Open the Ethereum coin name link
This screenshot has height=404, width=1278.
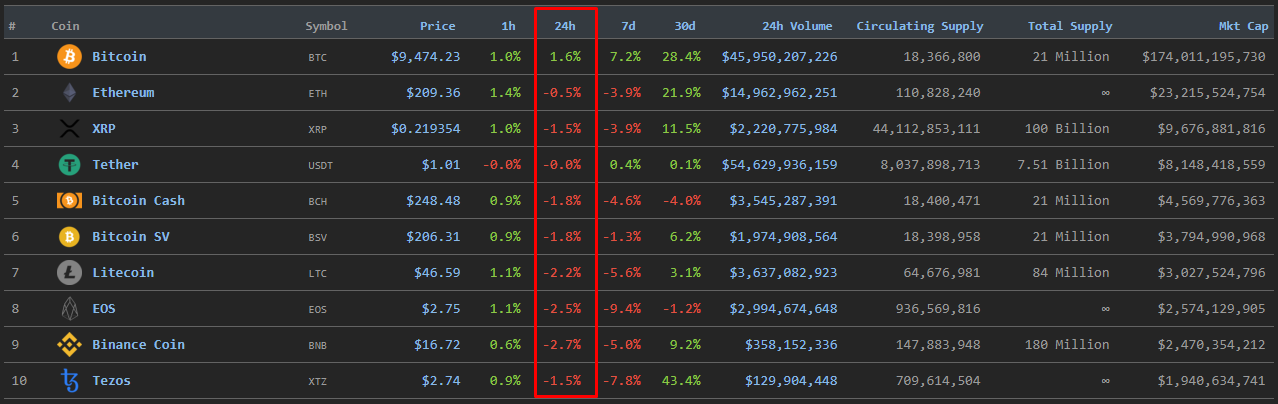click(x=123, y=93)
